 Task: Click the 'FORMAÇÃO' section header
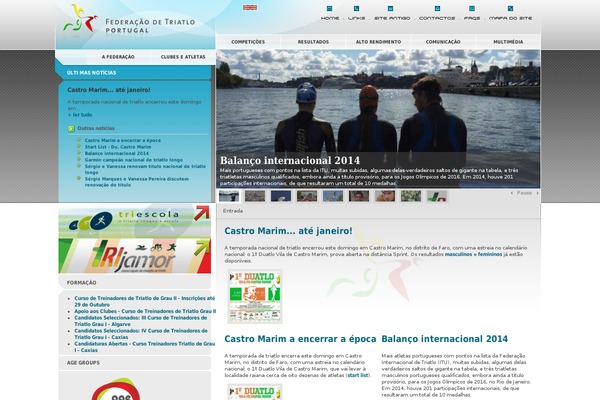(82, 283)
